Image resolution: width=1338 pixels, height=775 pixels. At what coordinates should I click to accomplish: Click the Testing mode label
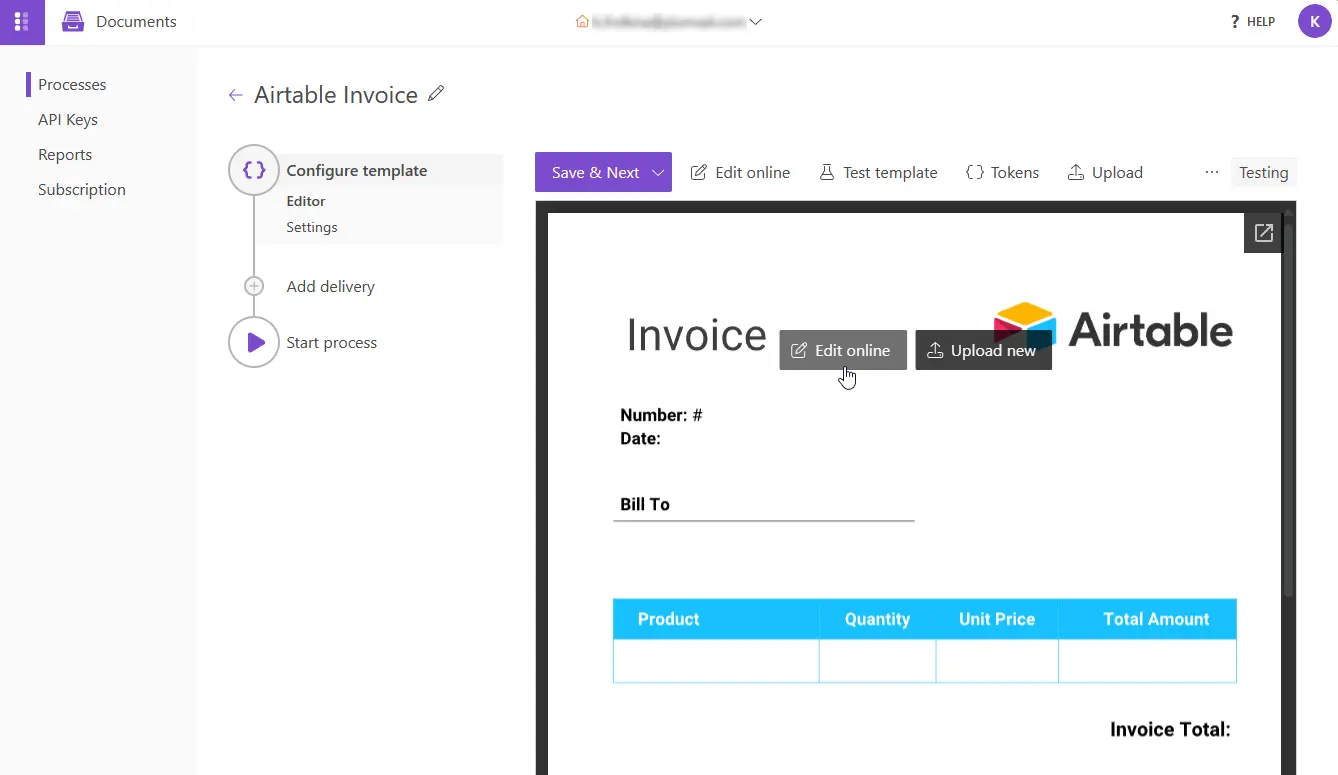pyautogui.click(x=1263, y=172)
